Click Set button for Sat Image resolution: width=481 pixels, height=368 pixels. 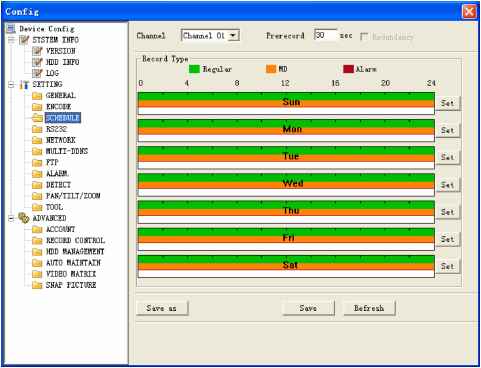448,266
